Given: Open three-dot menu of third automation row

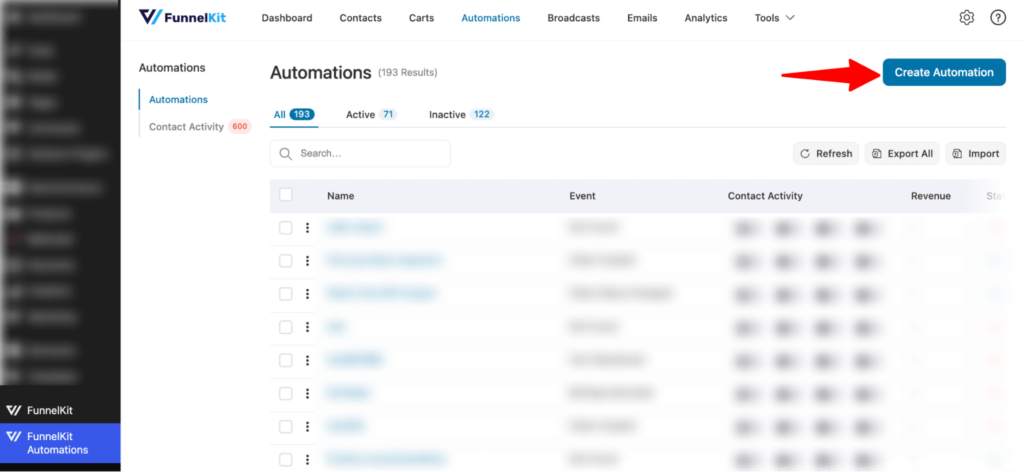Looking at the screenshot, I should [307, 294].
